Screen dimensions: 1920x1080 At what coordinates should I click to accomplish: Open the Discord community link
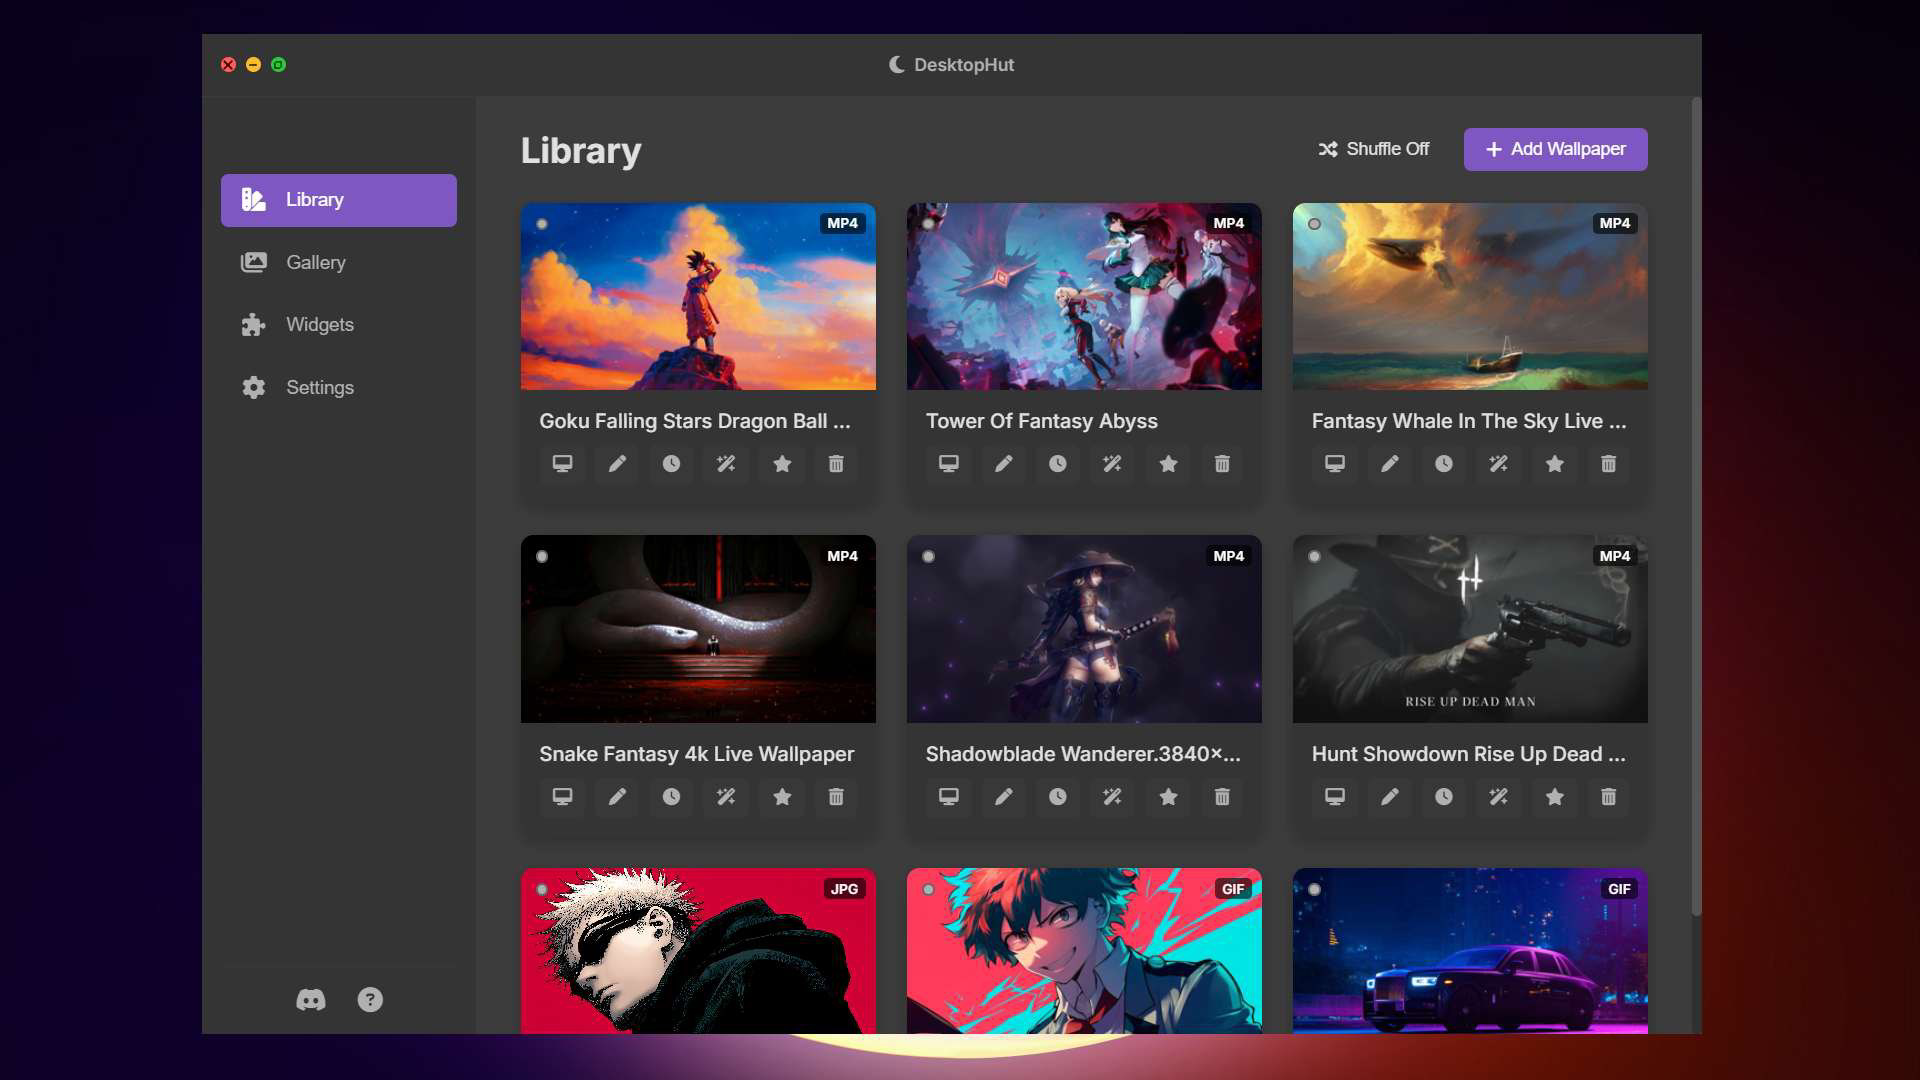pyautogui.click(x=311, y=1000)
